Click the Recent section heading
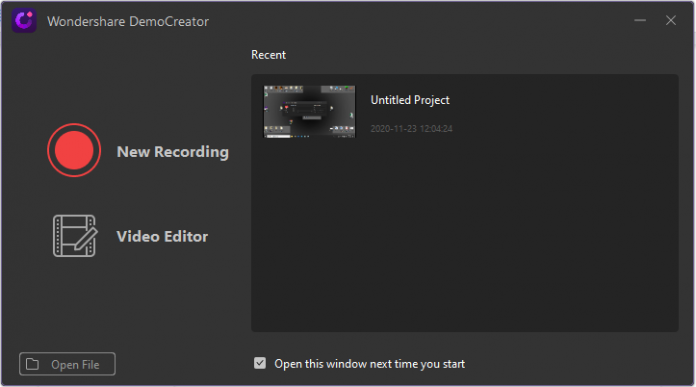The height and width of the screenshot is (387, 696). (269, 55)
